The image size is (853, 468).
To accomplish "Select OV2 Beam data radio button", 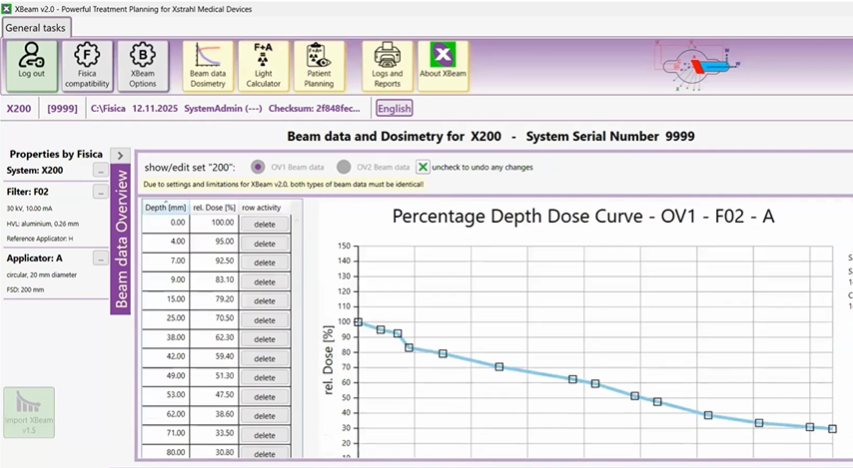I will (x=344, y=167).
